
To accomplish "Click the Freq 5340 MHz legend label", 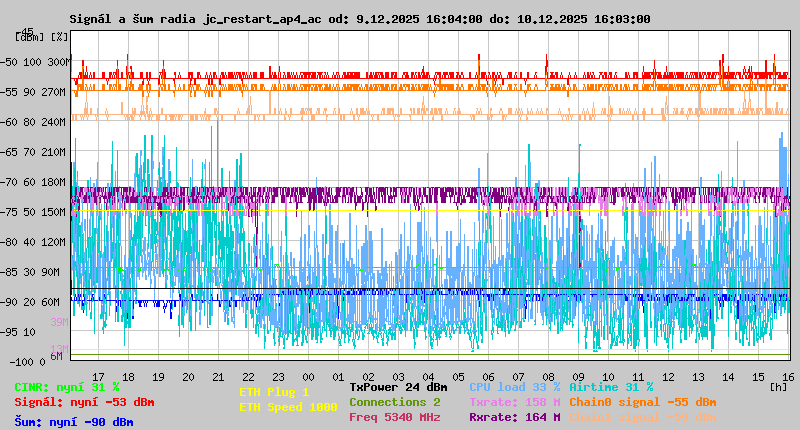I will pyautogui.click(x=394, y=417).
